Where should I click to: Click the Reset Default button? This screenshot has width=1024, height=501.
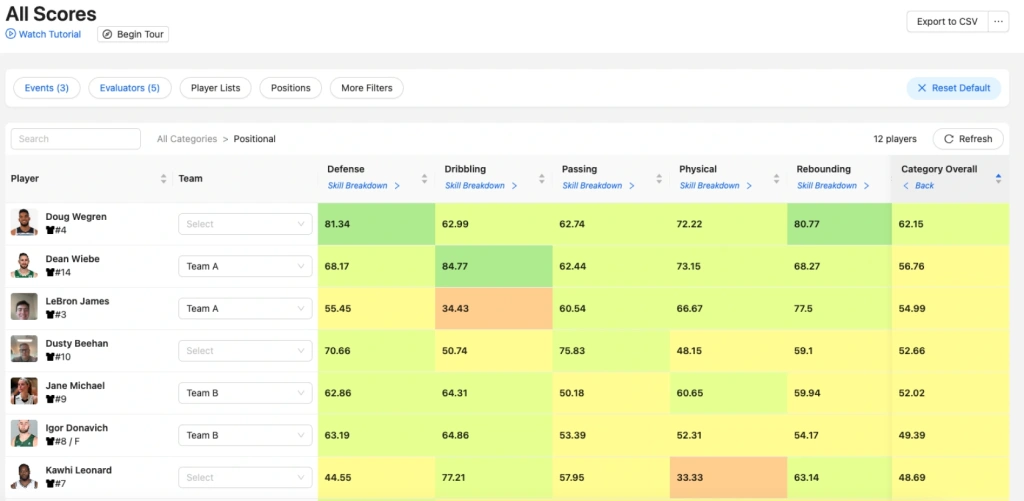tap(953, 88)
